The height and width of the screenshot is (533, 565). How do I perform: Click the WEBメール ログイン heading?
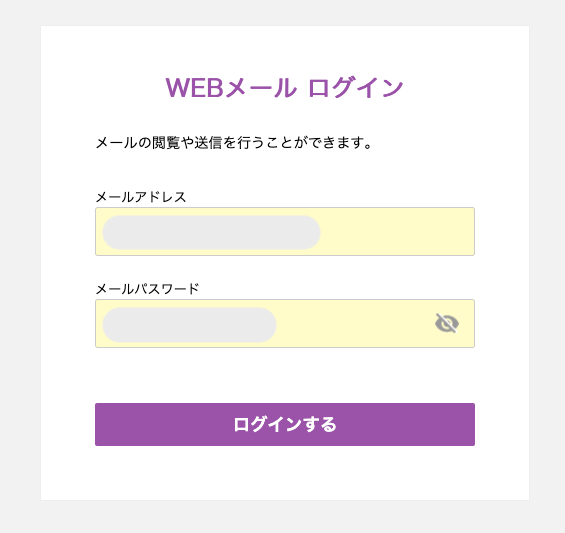[284, 88]
